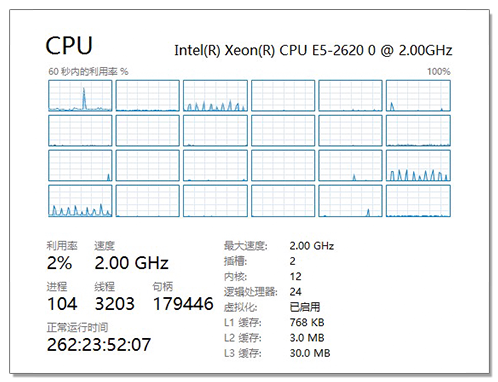Click the 3203 threads count
The width and height of the screenshot is (498, 382).
click(x=115, y=304)
